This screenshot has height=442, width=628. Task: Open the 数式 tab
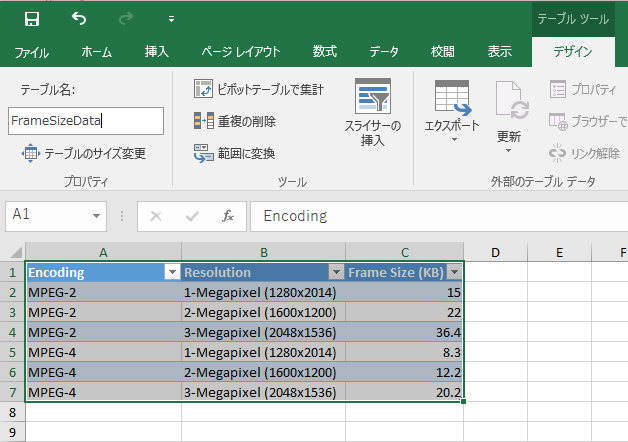325,52
